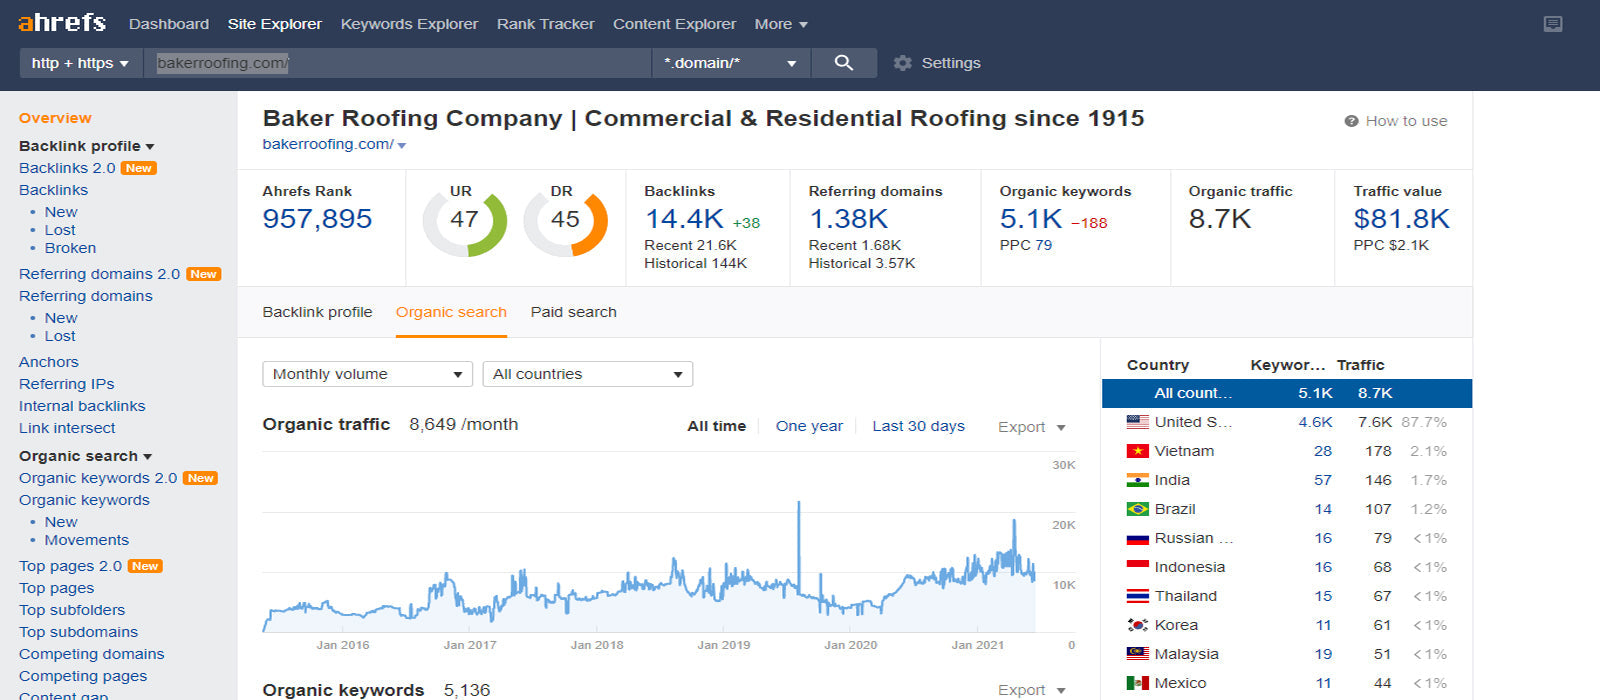This screenshot has height=700, width=1600.
Task: Click the UR 47 gauge
Action: point(464,222)
